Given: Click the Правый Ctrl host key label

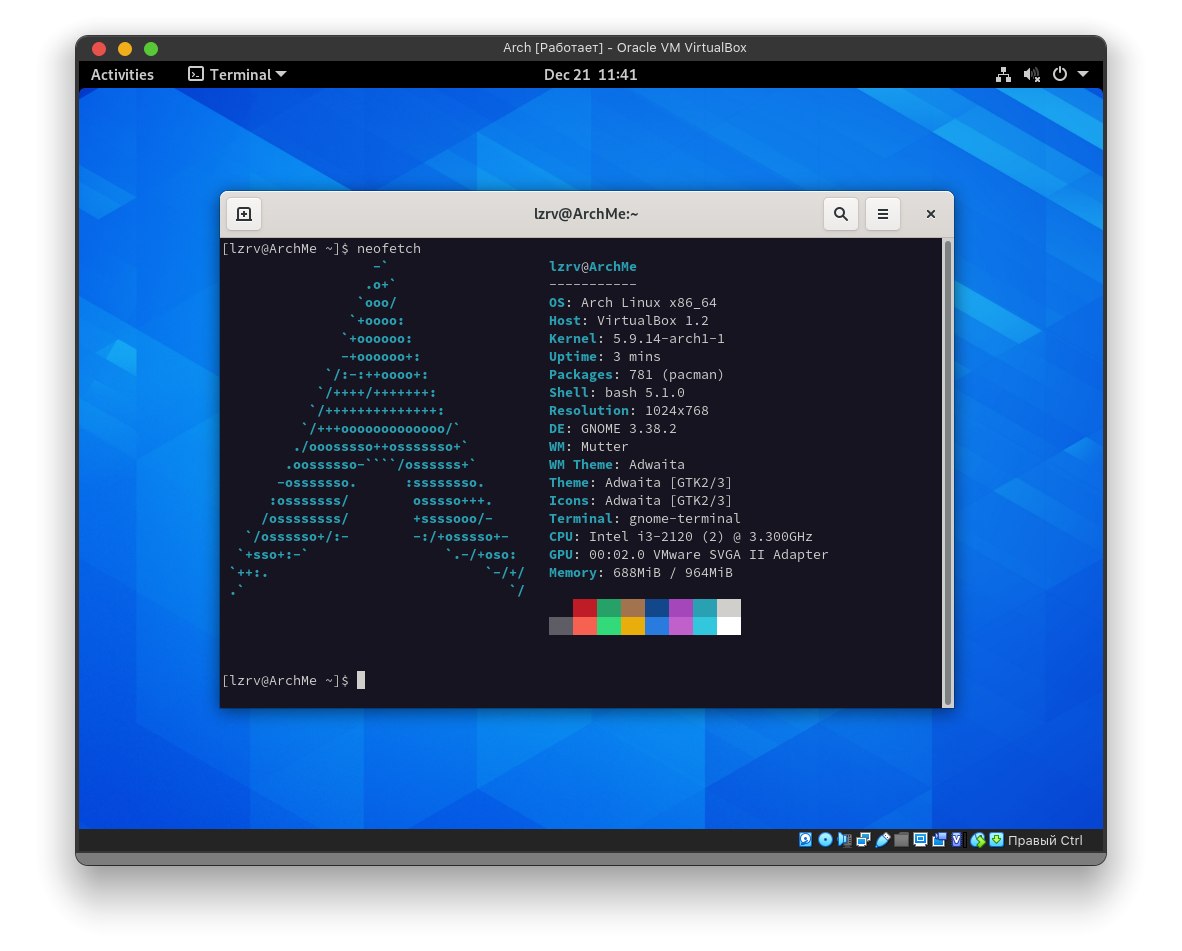Looking at the screenshot, I should (x=1045, y=840).
